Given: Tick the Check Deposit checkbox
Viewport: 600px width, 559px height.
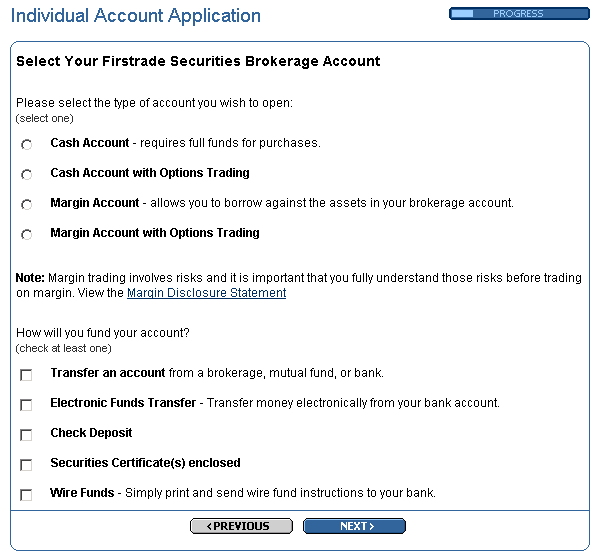Looking at the screenshot, I should click(26, 435).
